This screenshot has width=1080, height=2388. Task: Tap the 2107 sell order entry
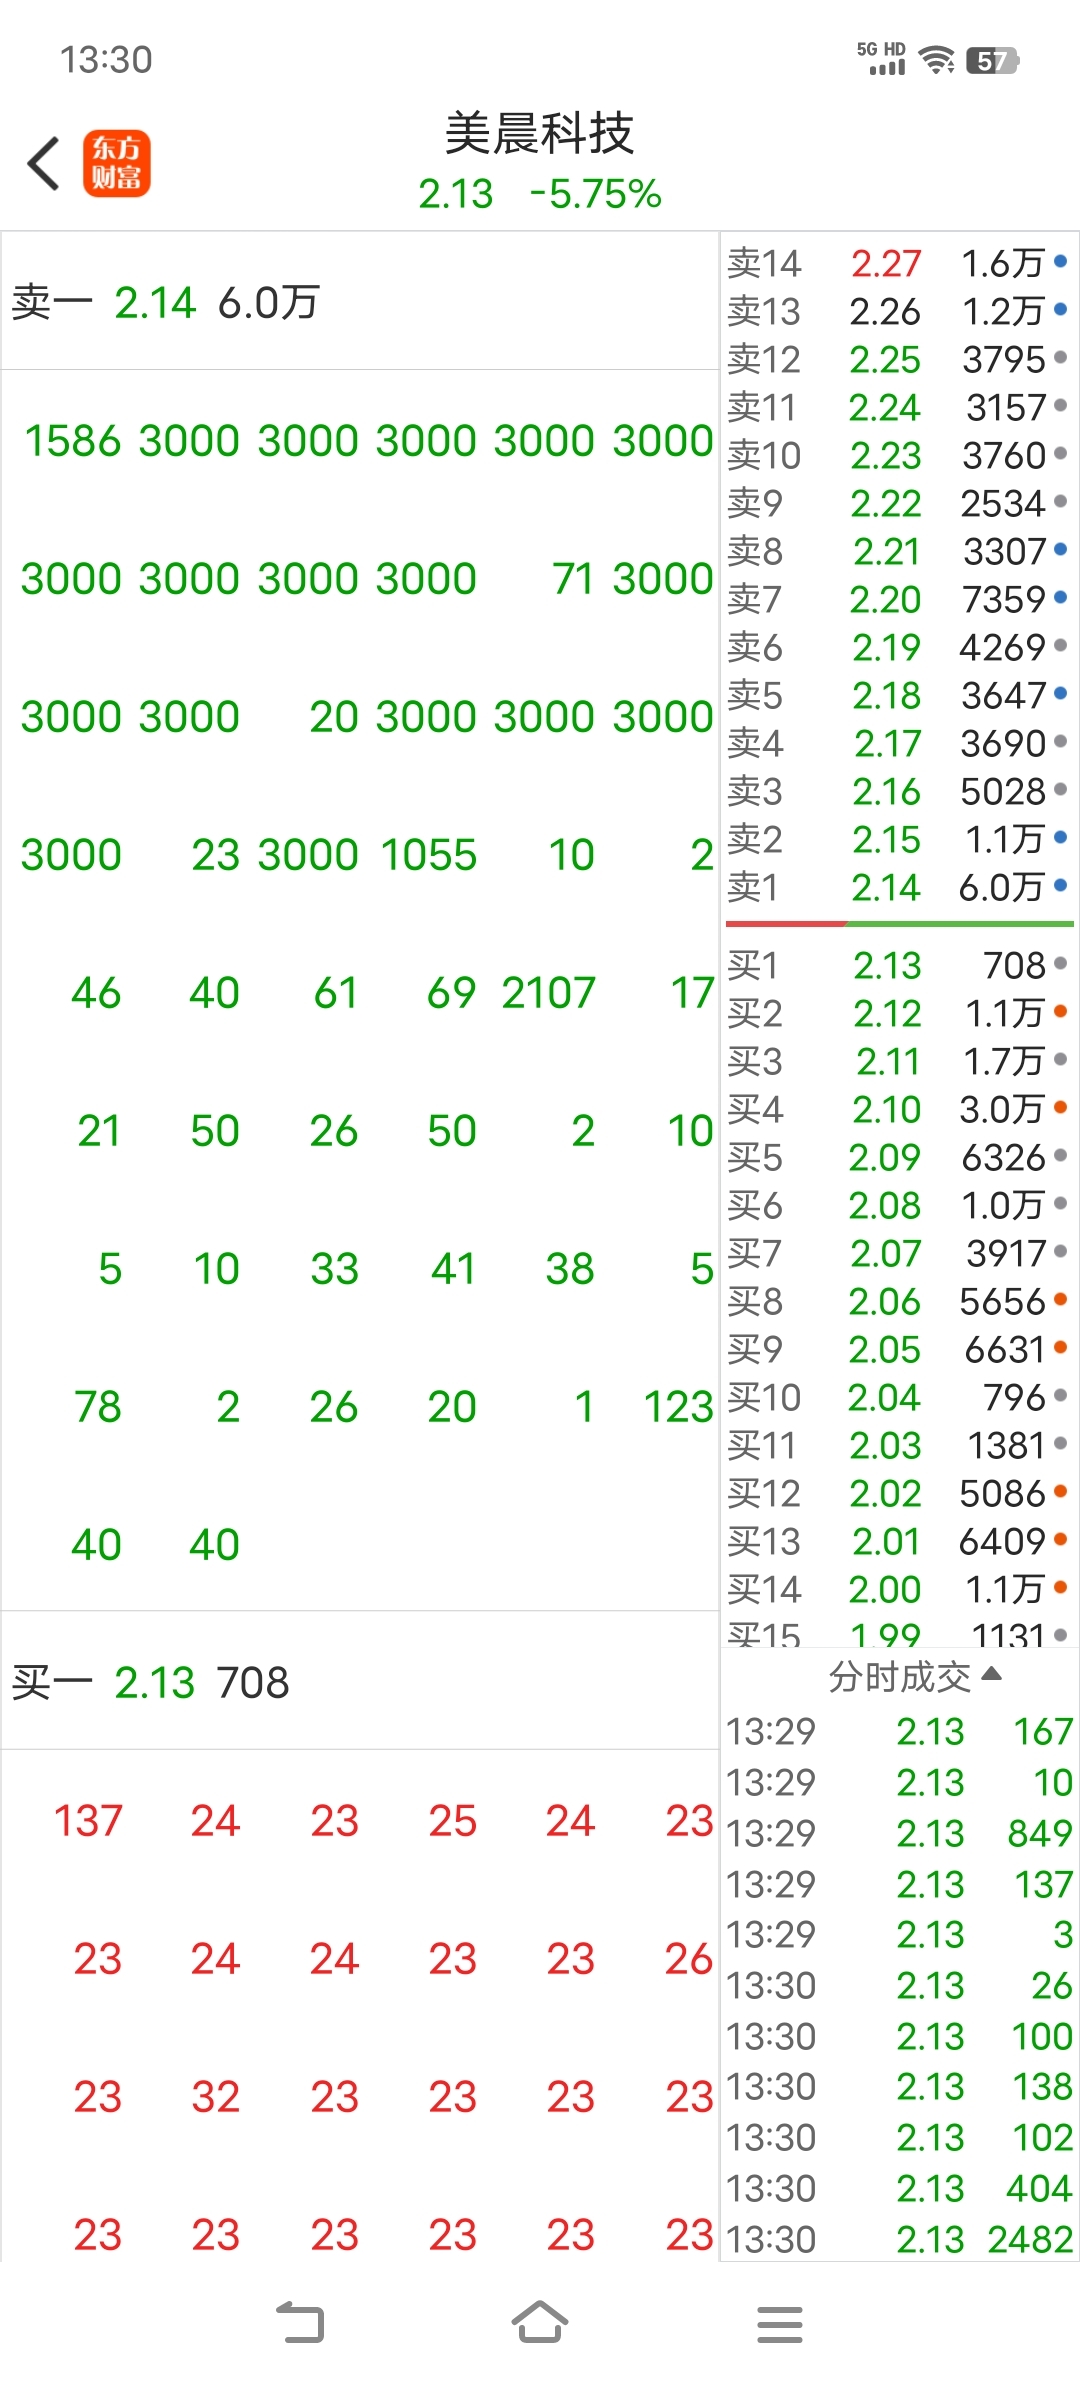click(x=548, y=993)
